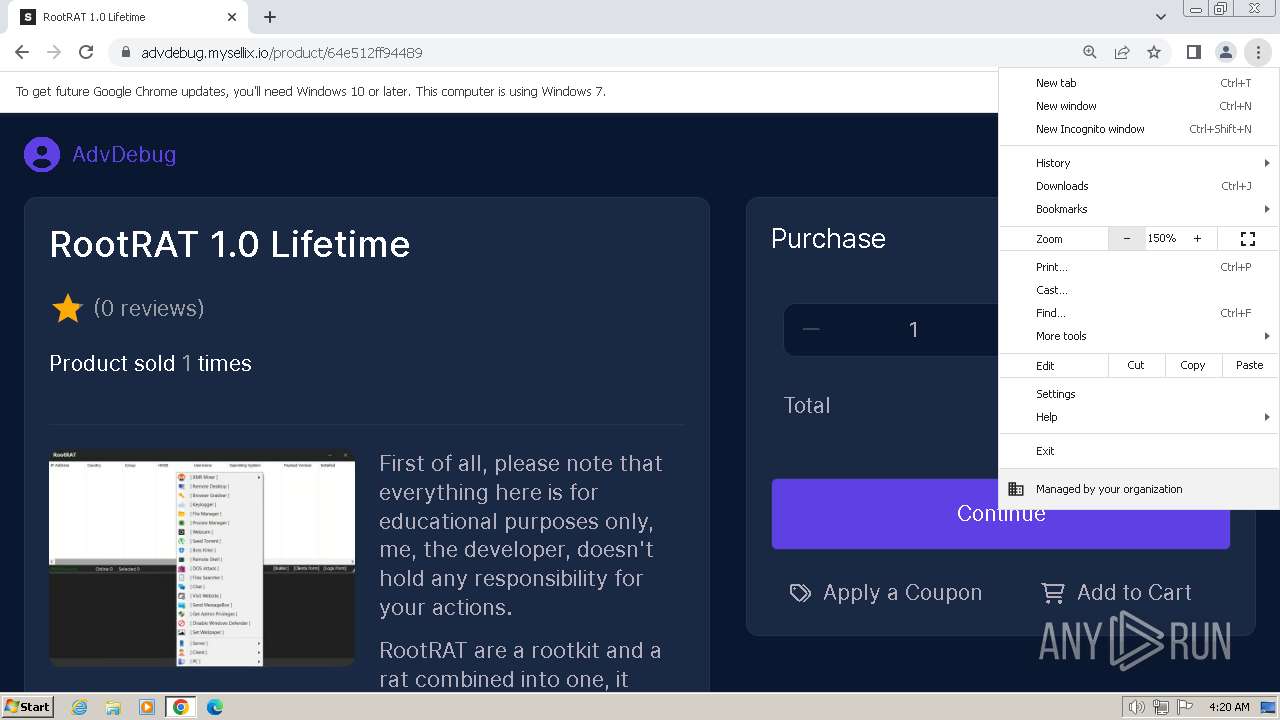Open Windows Explorer folder in taskbar
1280x720 pixels.
point(113,707)
